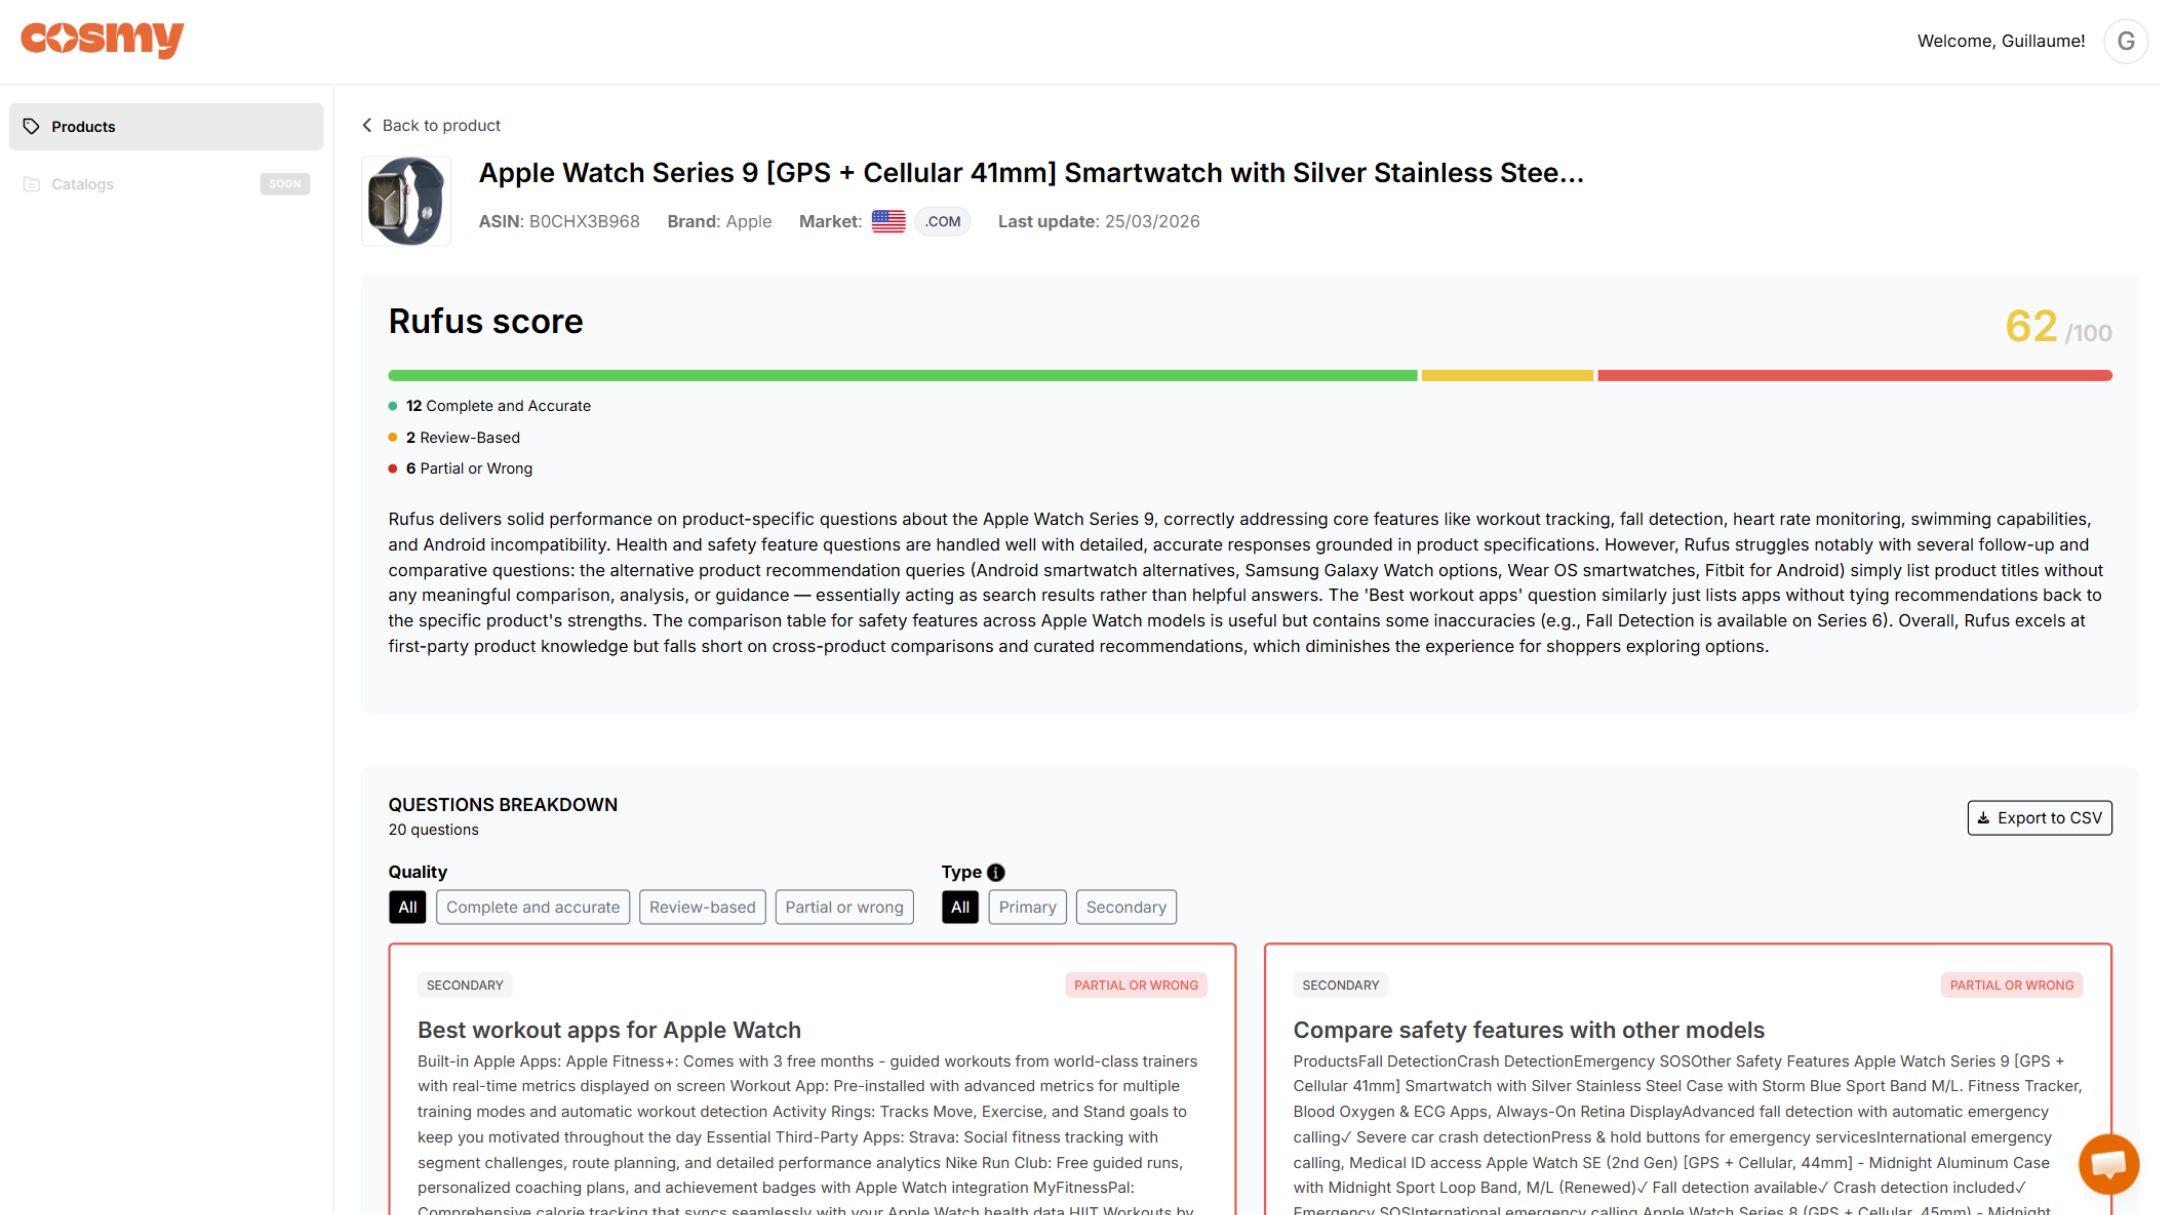Click the Products tag icon in sidebar
Screen dimensions: 2160x1215
(x=31, y=126)
